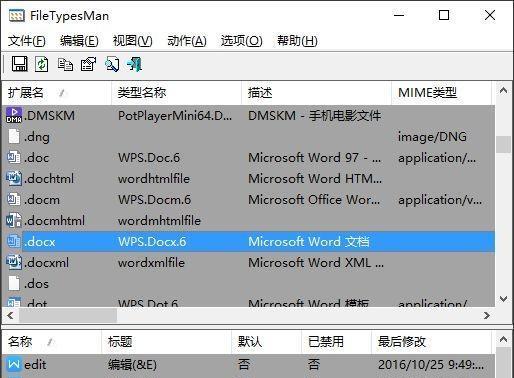Select the .docxml extension row

(x=248, y=262)
